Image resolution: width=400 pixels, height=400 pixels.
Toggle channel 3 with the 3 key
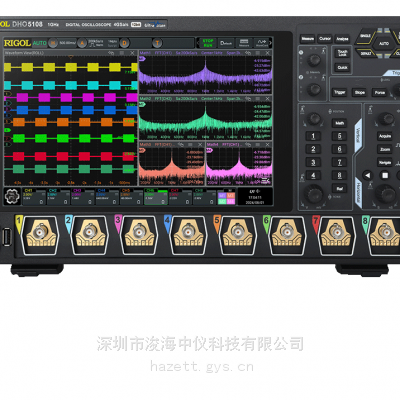313,163
